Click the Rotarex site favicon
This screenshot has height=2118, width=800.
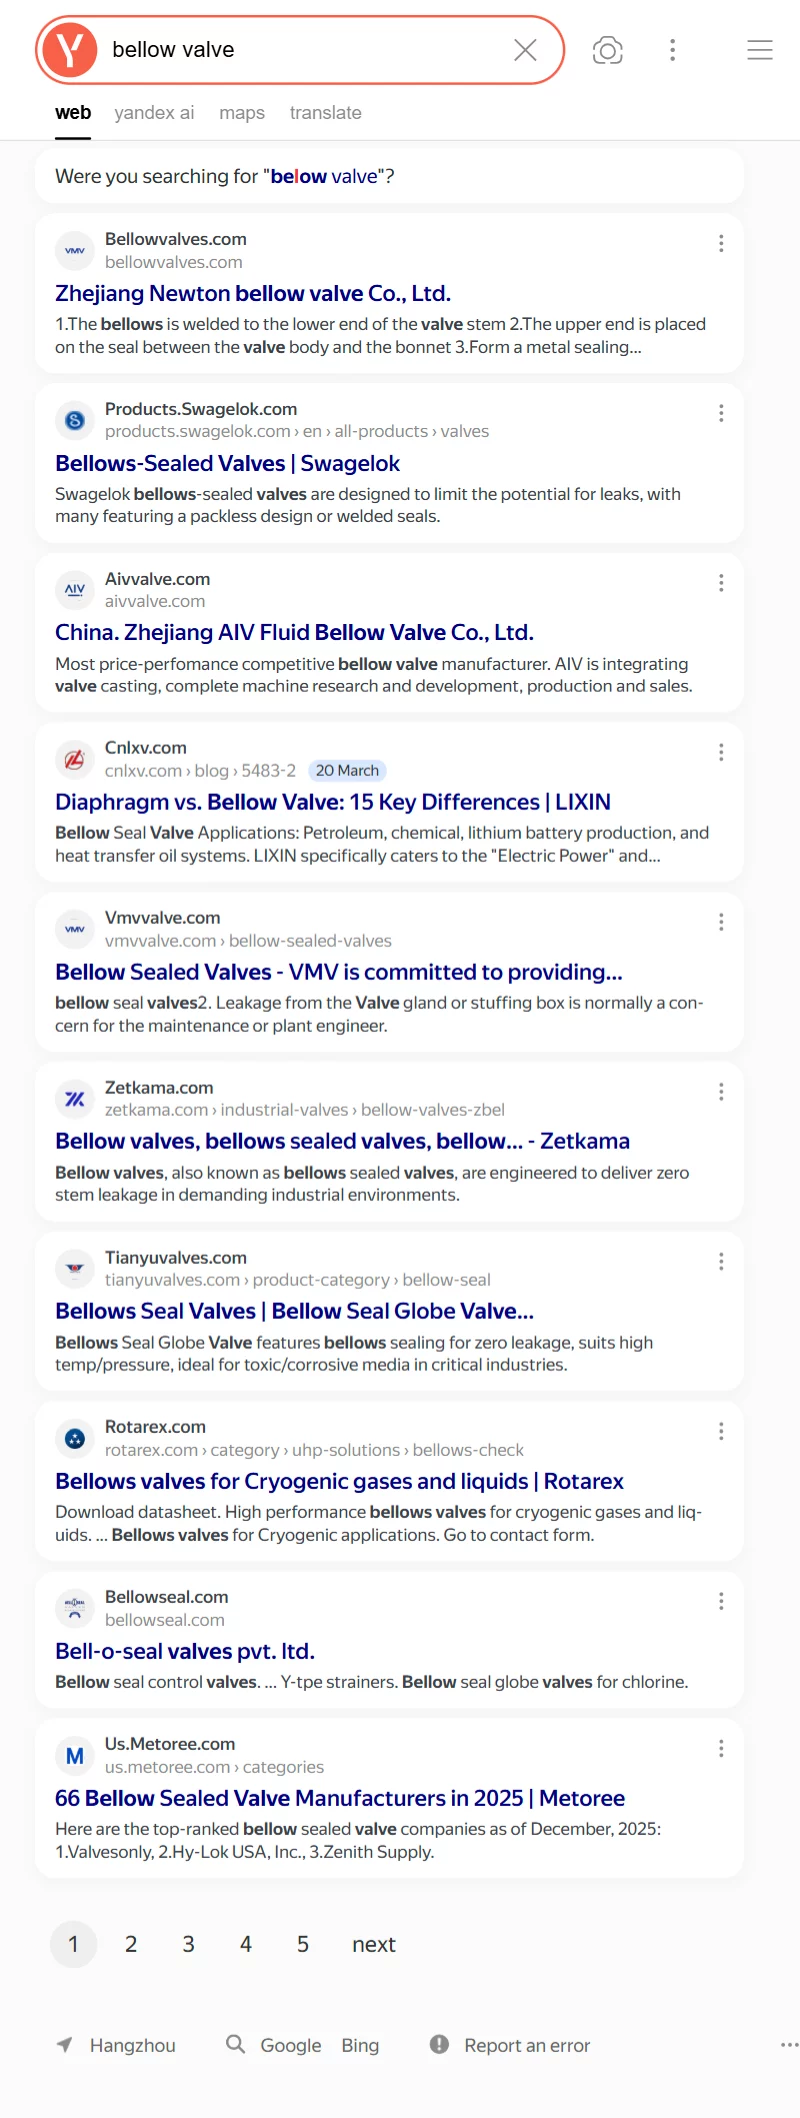74,1438
